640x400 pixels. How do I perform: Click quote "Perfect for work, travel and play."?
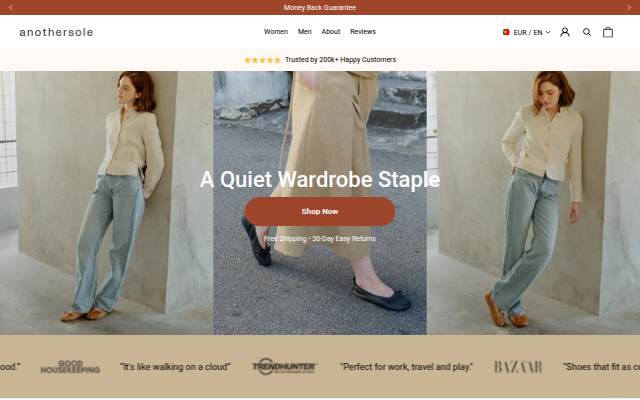coord(407,367)
